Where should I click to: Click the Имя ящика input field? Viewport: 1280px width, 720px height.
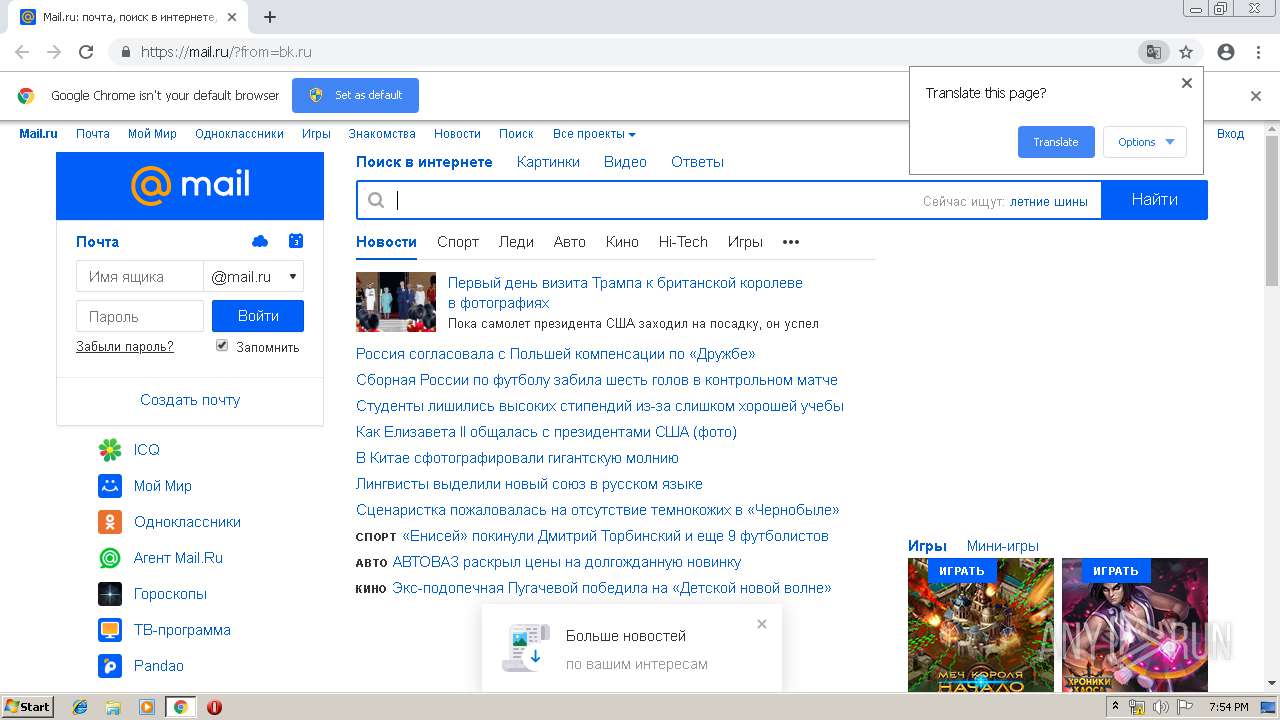[140, 277]
